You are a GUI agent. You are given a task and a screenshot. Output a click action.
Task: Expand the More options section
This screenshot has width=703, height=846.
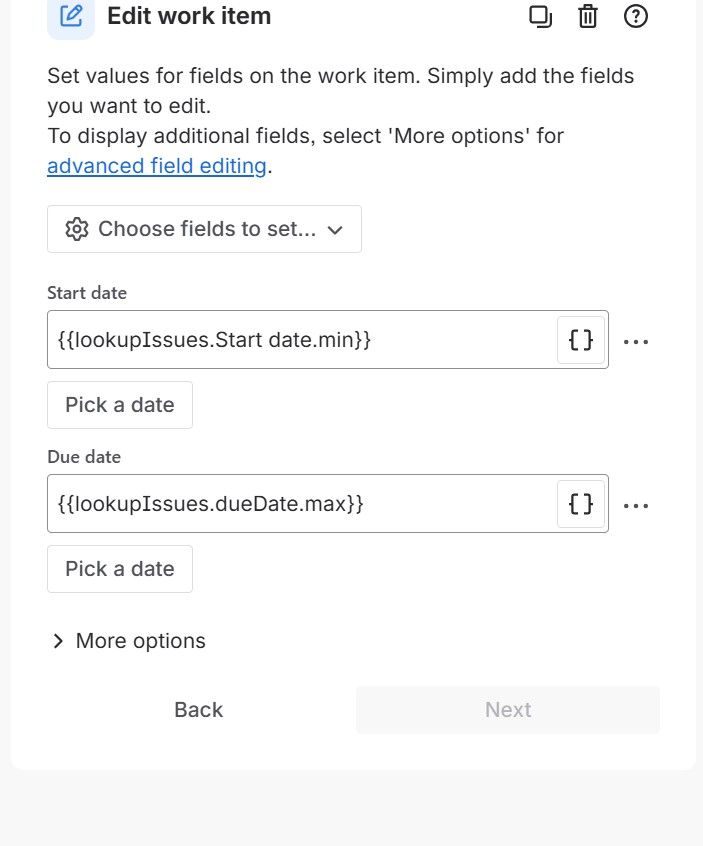tap(127, 640)
